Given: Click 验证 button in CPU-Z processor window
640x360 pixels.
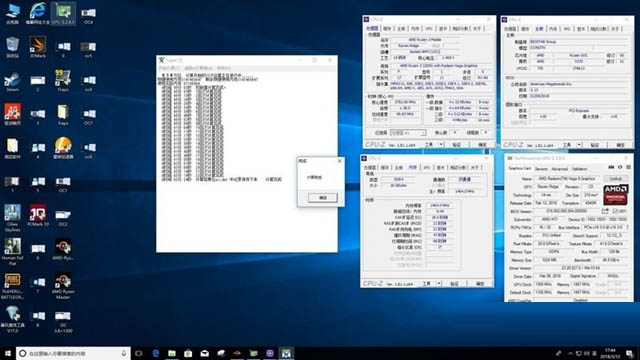Looking at the screenshot, I should (x=457, y=144).
